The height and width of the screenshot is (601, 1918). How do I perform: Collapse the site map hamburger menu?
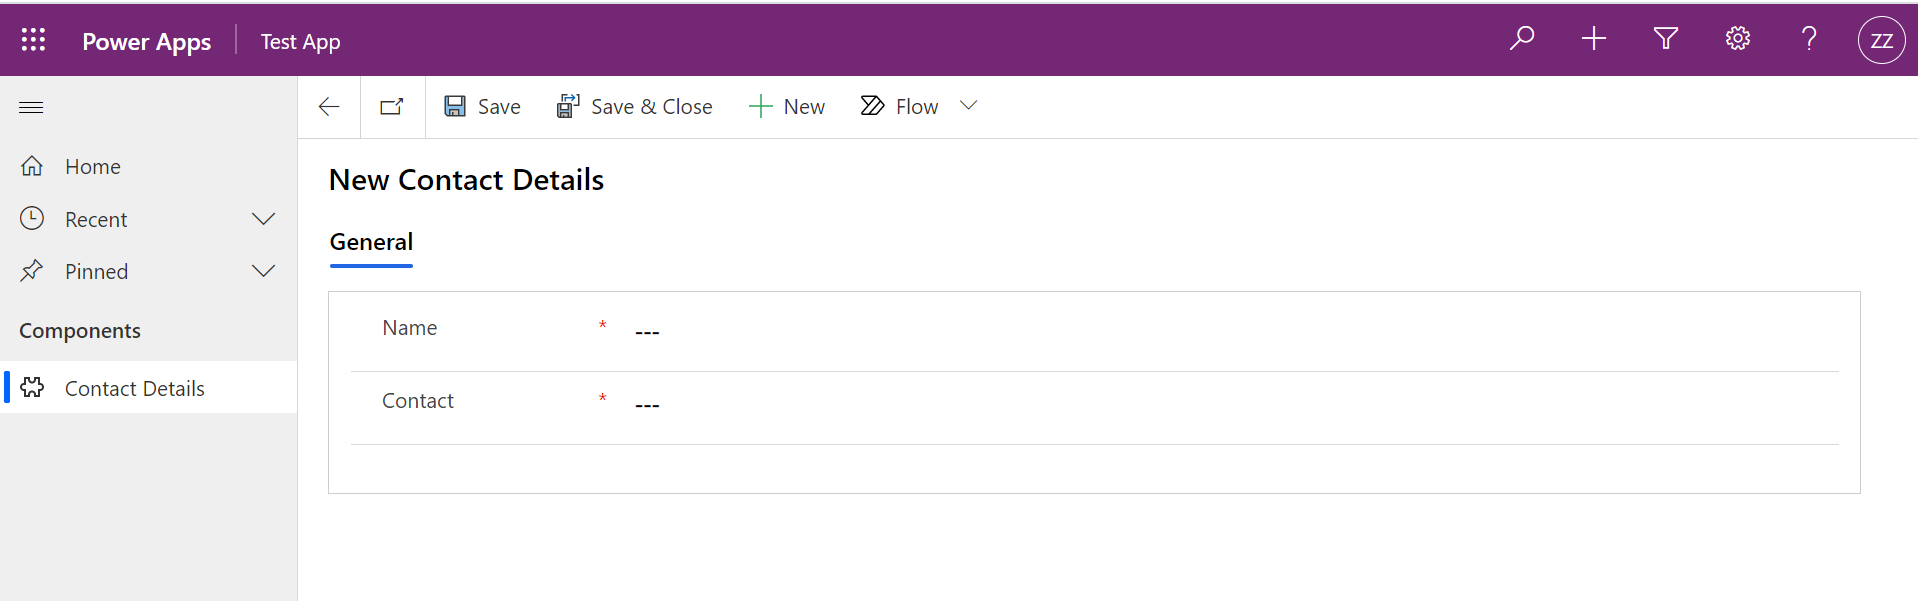click(x=31, y=107)
